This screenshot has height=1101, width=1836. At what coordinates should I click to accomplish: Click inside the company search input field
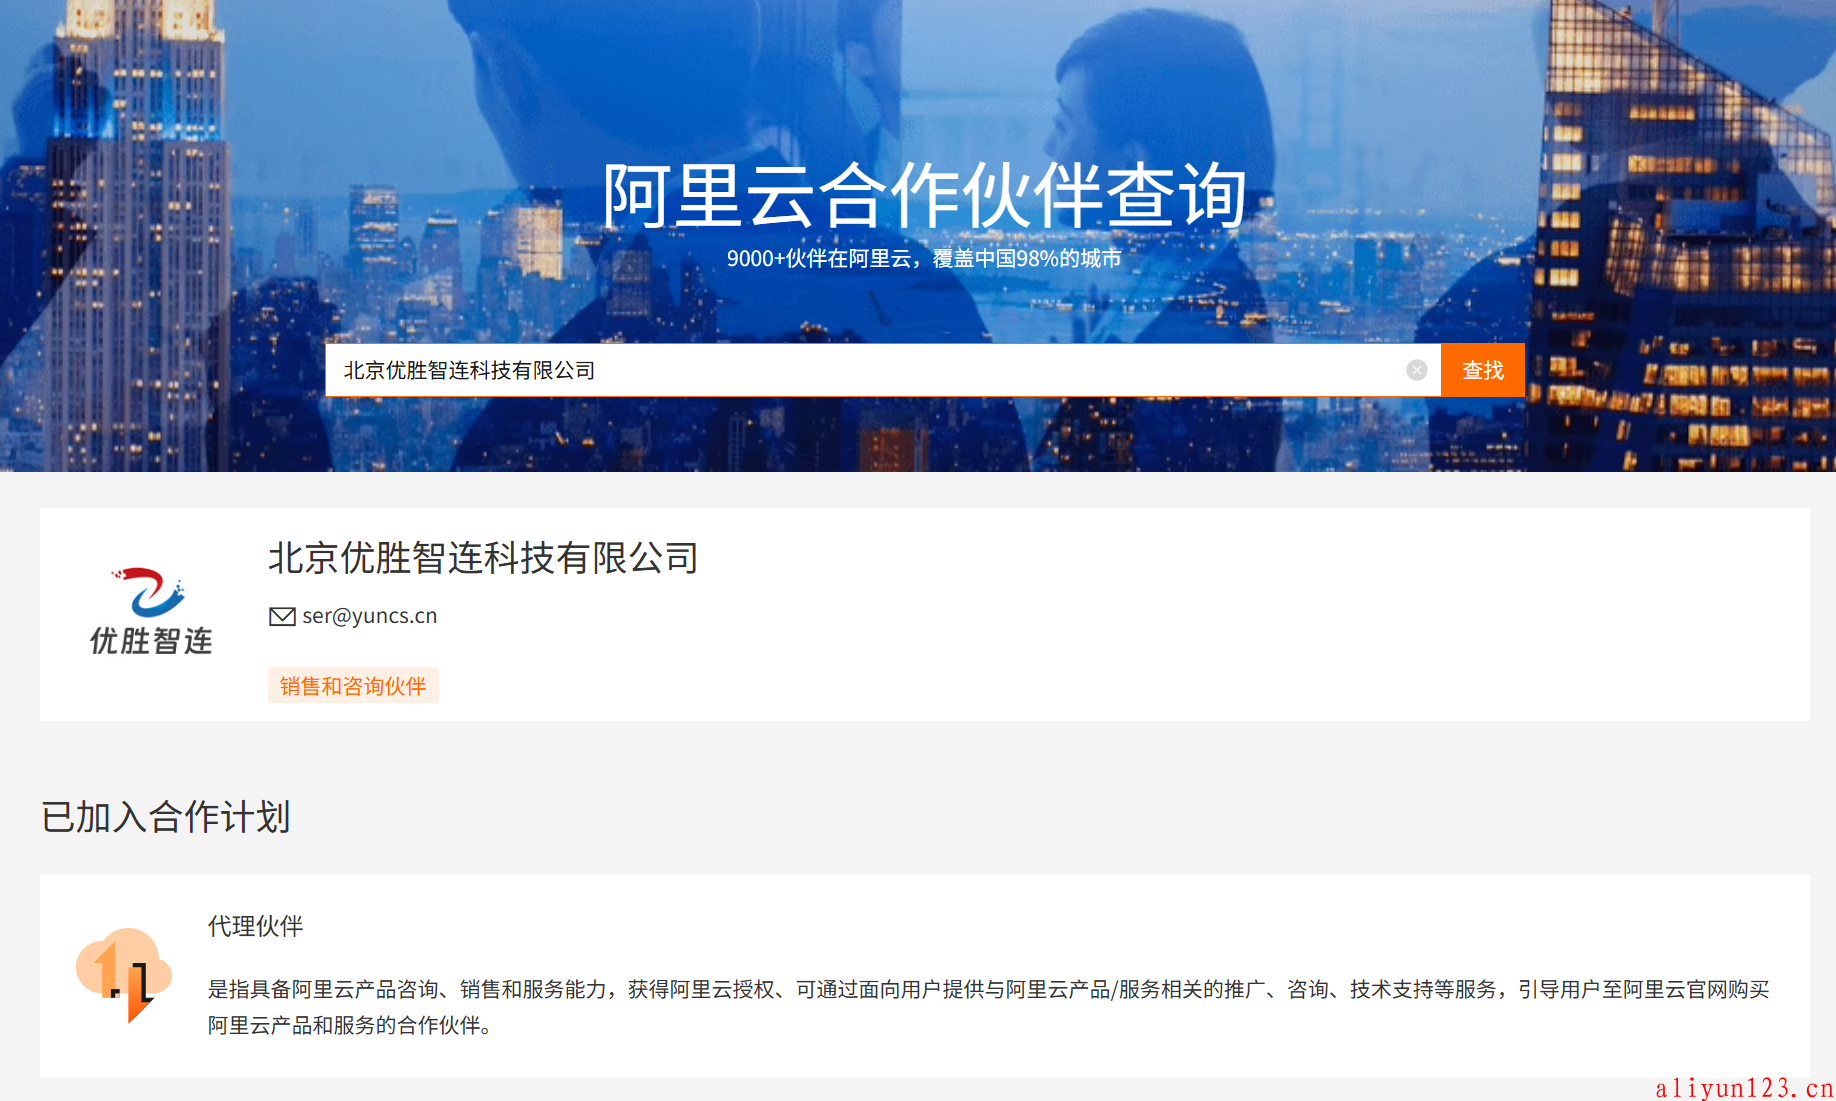[x=800, y=370]
